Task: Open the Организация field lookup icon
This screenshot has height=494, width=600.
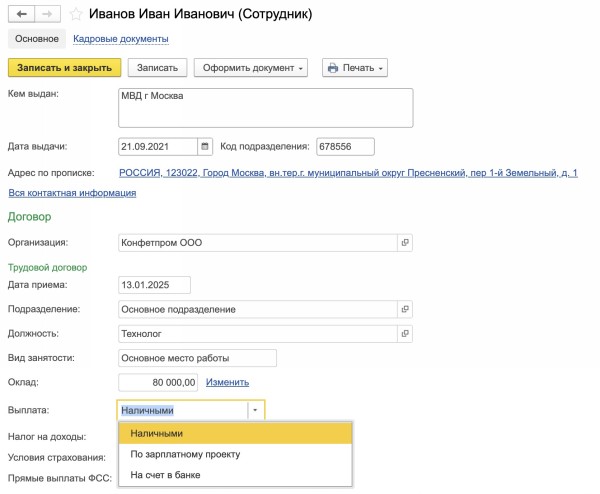Action: tap(405, 242)
